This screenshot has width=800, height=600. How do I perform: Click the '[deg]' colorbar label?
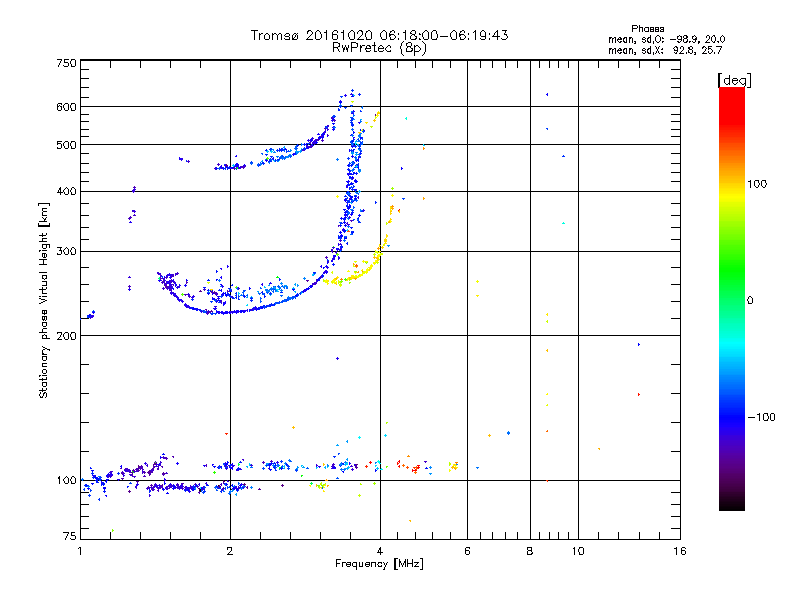pos(734,81)
